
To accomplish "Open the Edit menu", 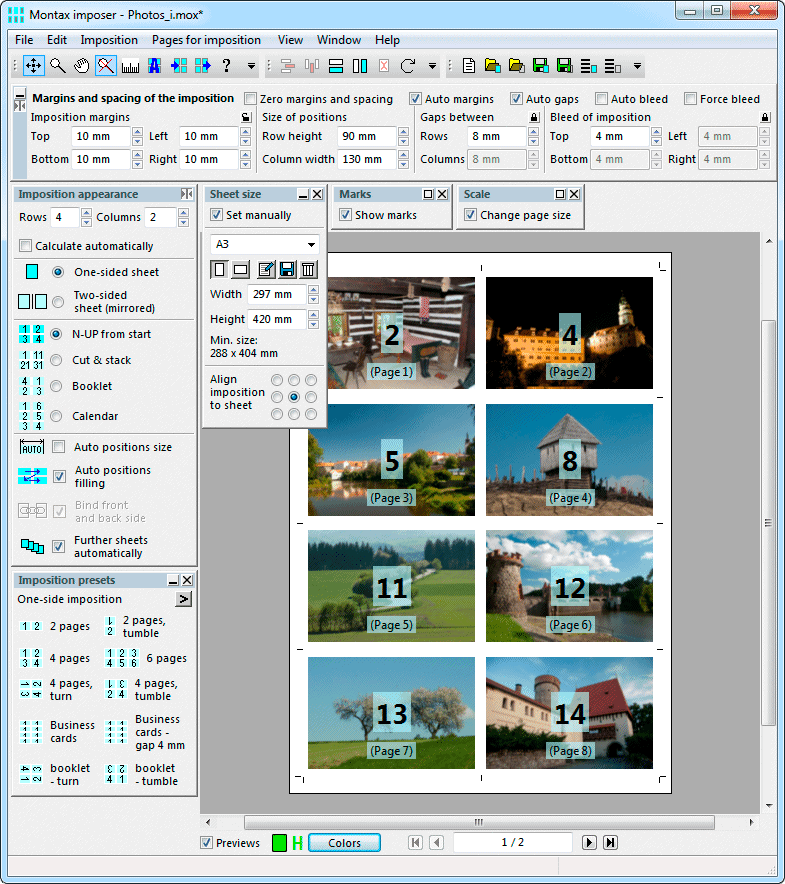I will coord(56,40).
